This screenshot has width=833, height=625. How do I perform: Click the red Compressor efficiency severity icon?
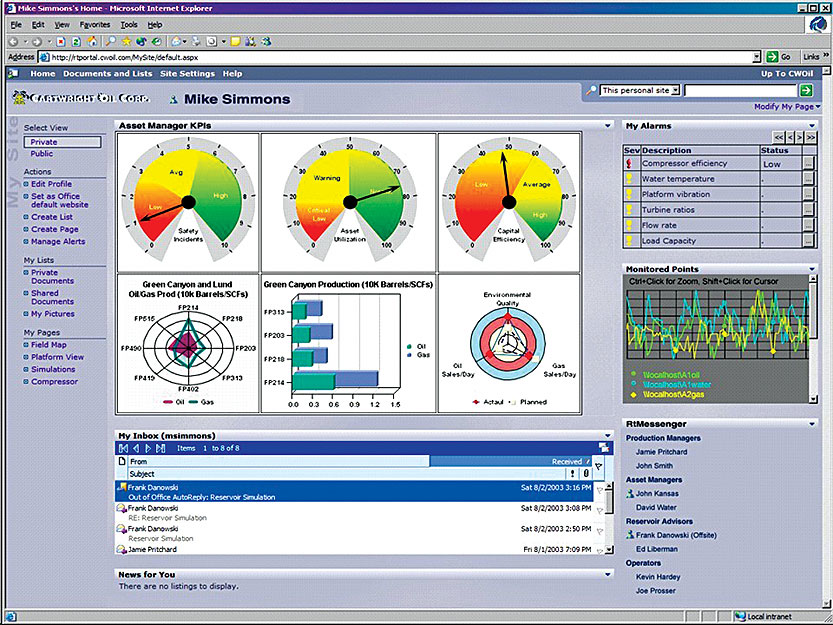(x=631, y=164)
